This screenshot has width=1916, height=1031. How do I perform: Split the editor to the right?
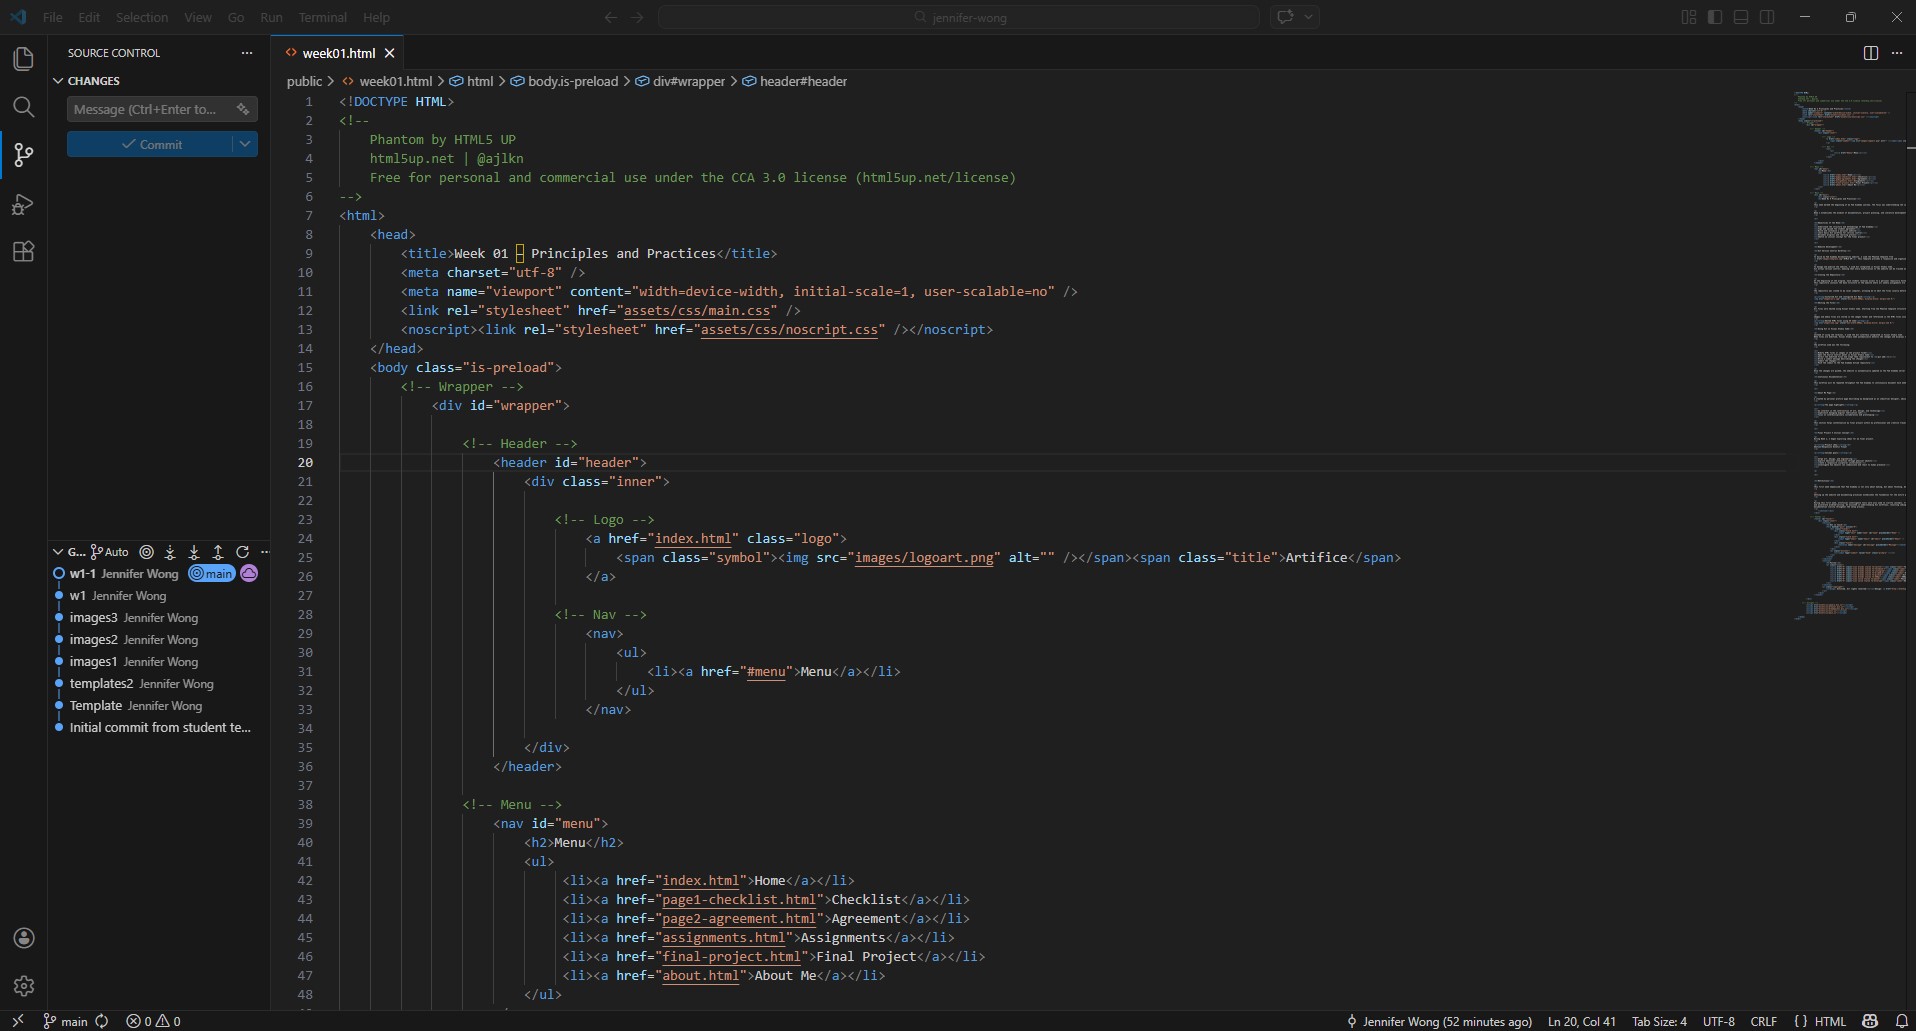click(x=1870, y=53)
